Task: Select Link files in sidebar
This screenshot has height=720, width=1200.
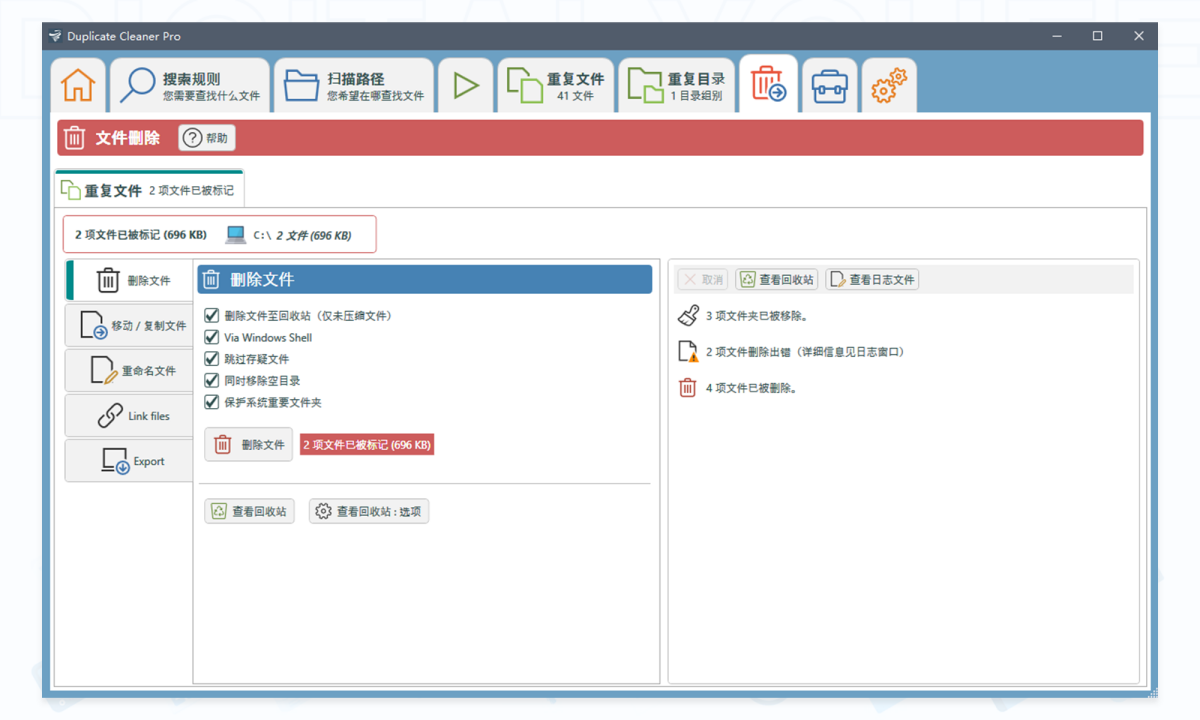Action: tap(130, 416)
